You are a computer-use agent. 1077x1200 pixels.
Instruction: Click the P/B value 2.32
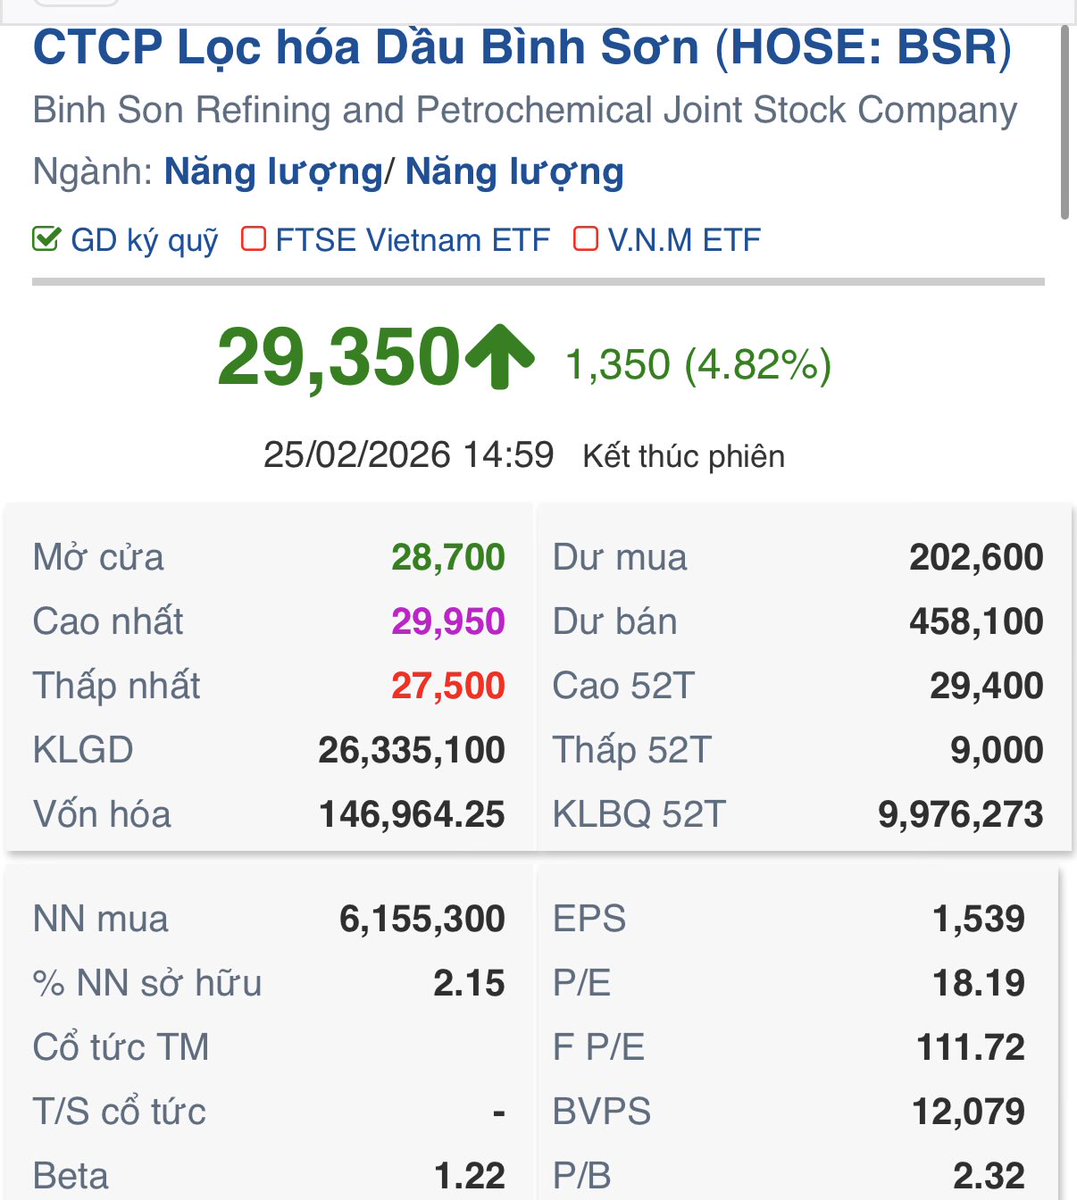pos(988,1175)
